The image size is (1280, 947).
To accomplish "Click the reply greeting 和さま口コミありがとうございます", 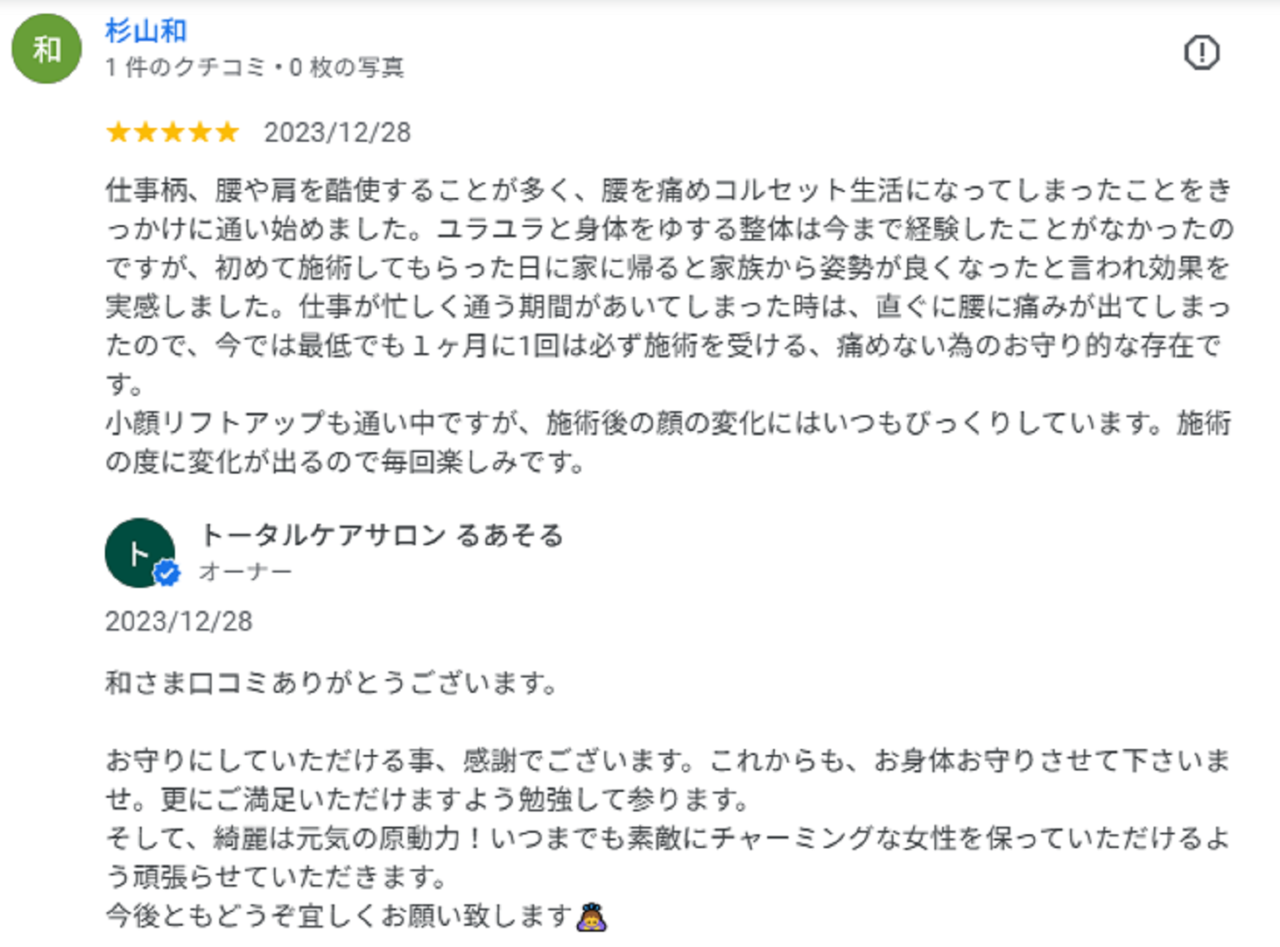I will click(330, 685).
